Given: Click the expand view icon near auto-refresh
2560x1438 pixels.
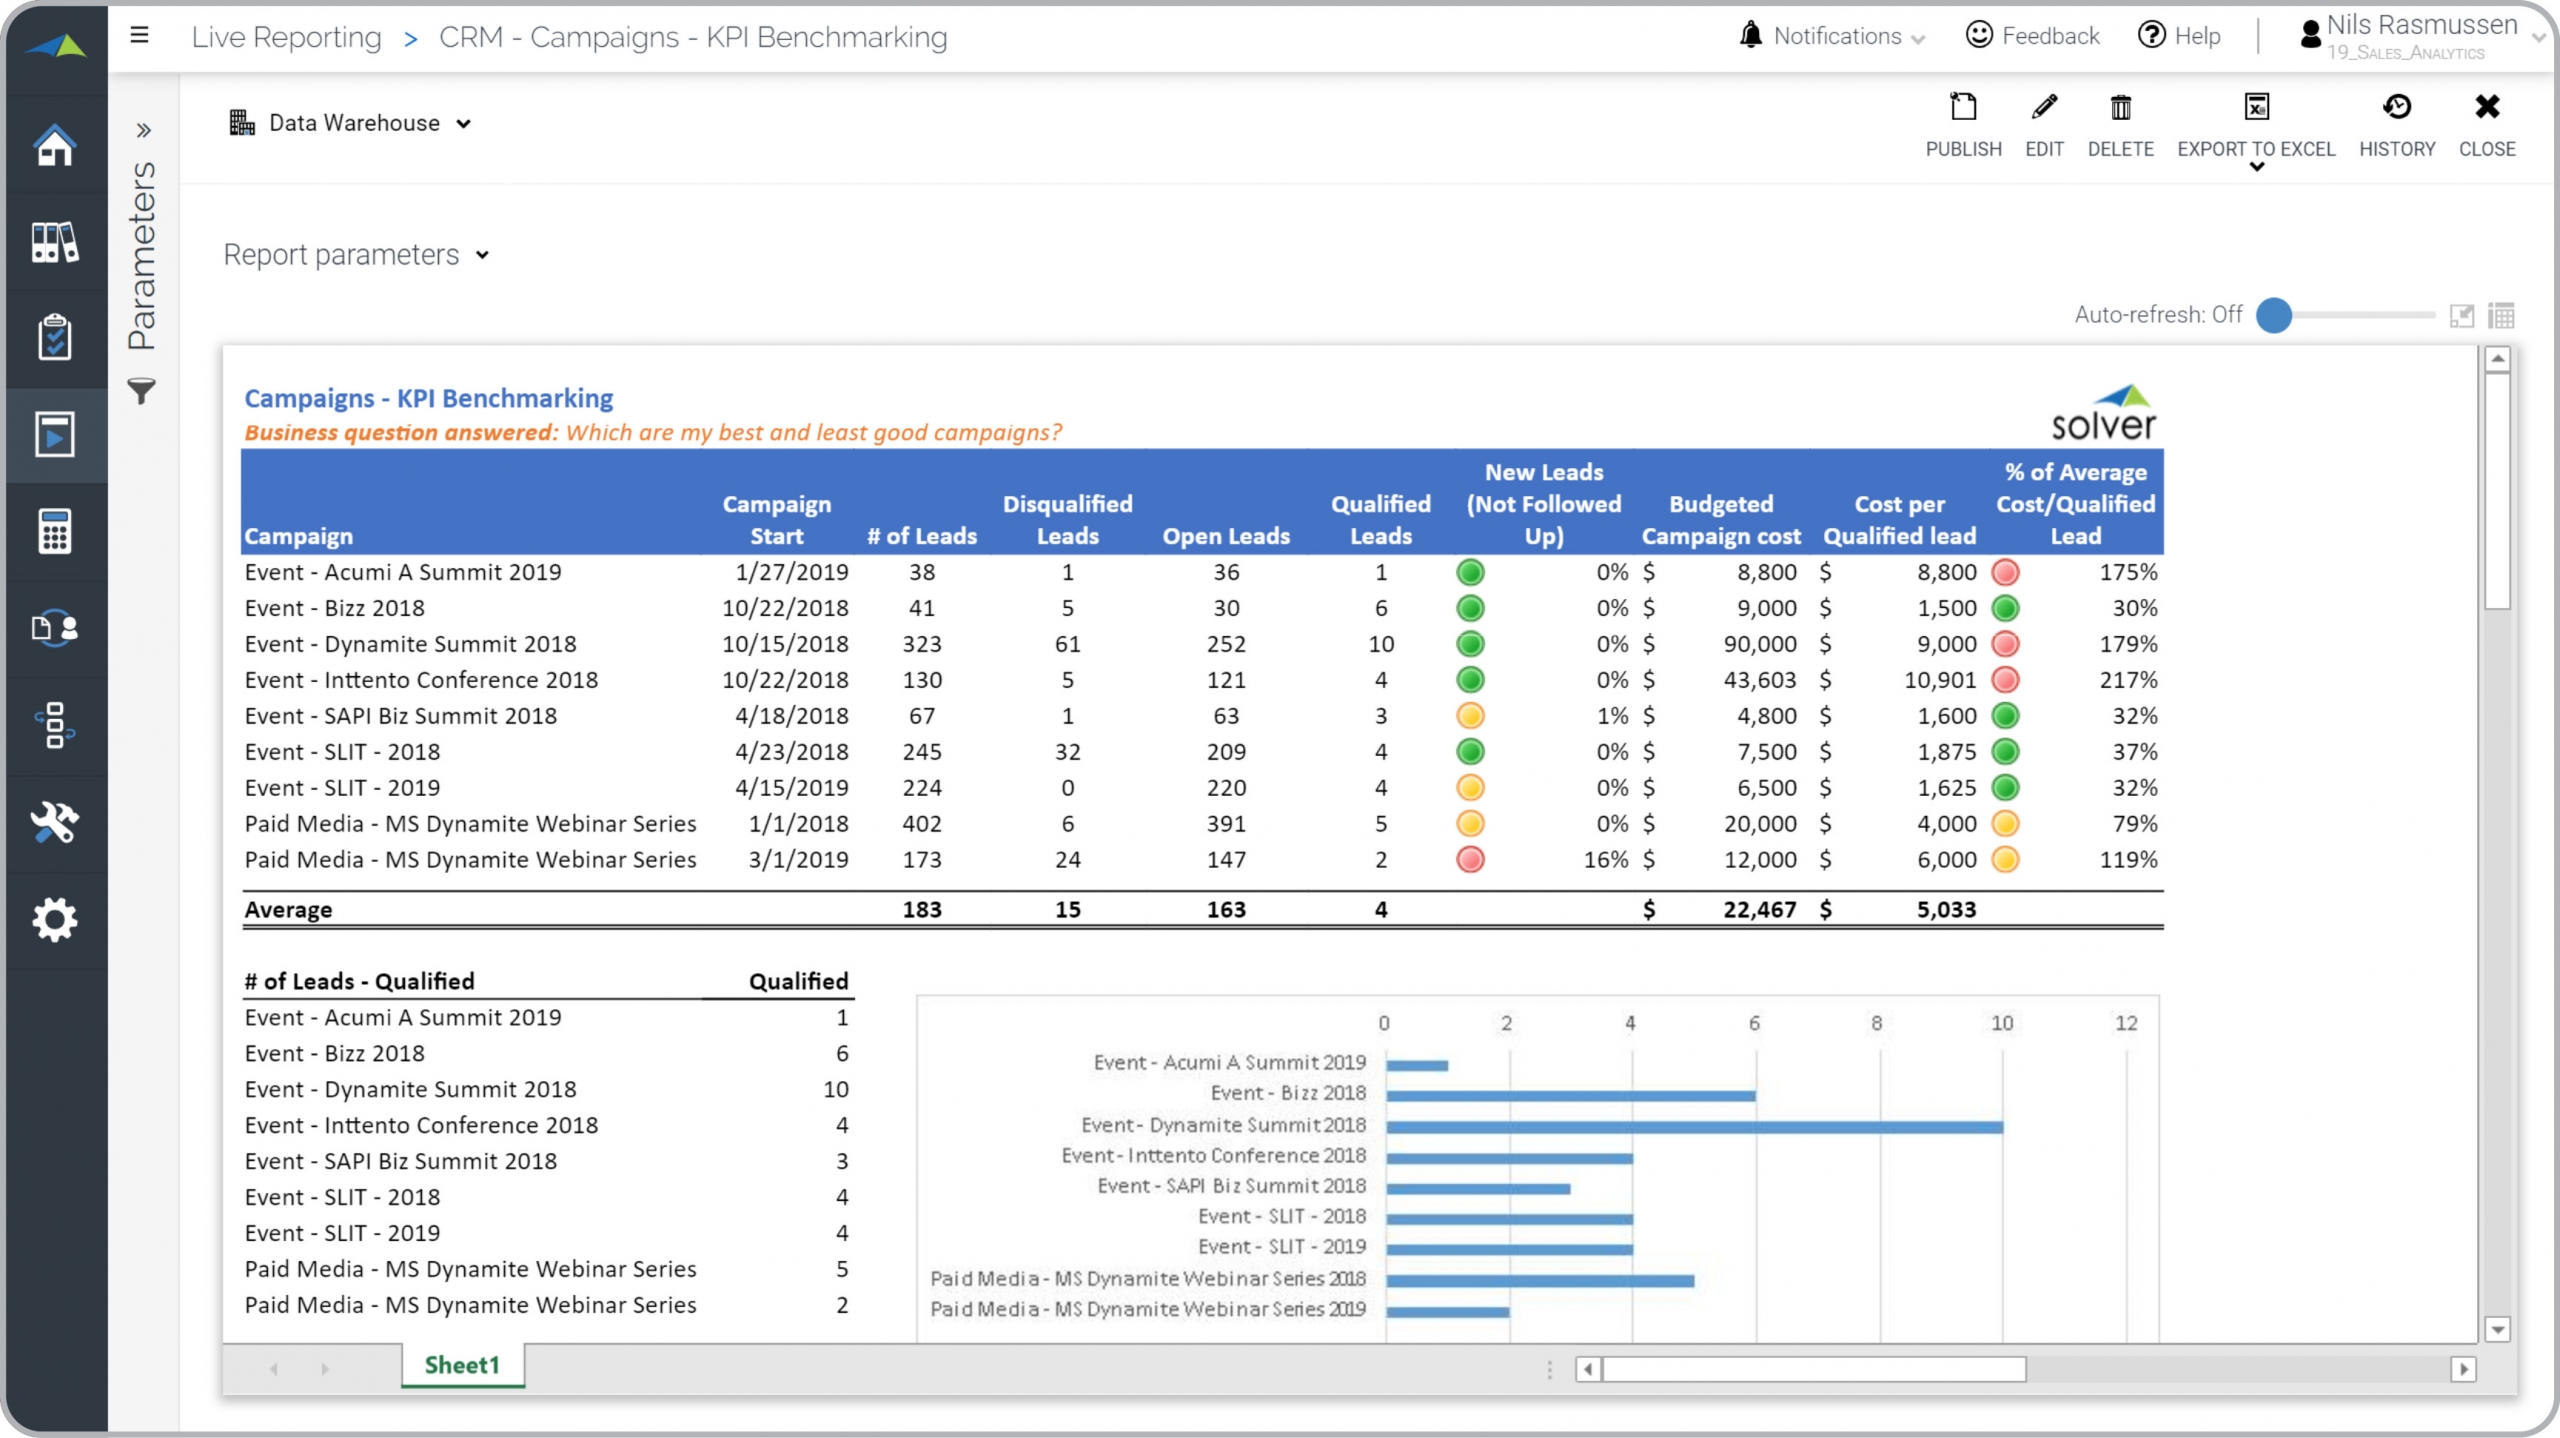Looking at the screenshot, I should coord(2462,316).
